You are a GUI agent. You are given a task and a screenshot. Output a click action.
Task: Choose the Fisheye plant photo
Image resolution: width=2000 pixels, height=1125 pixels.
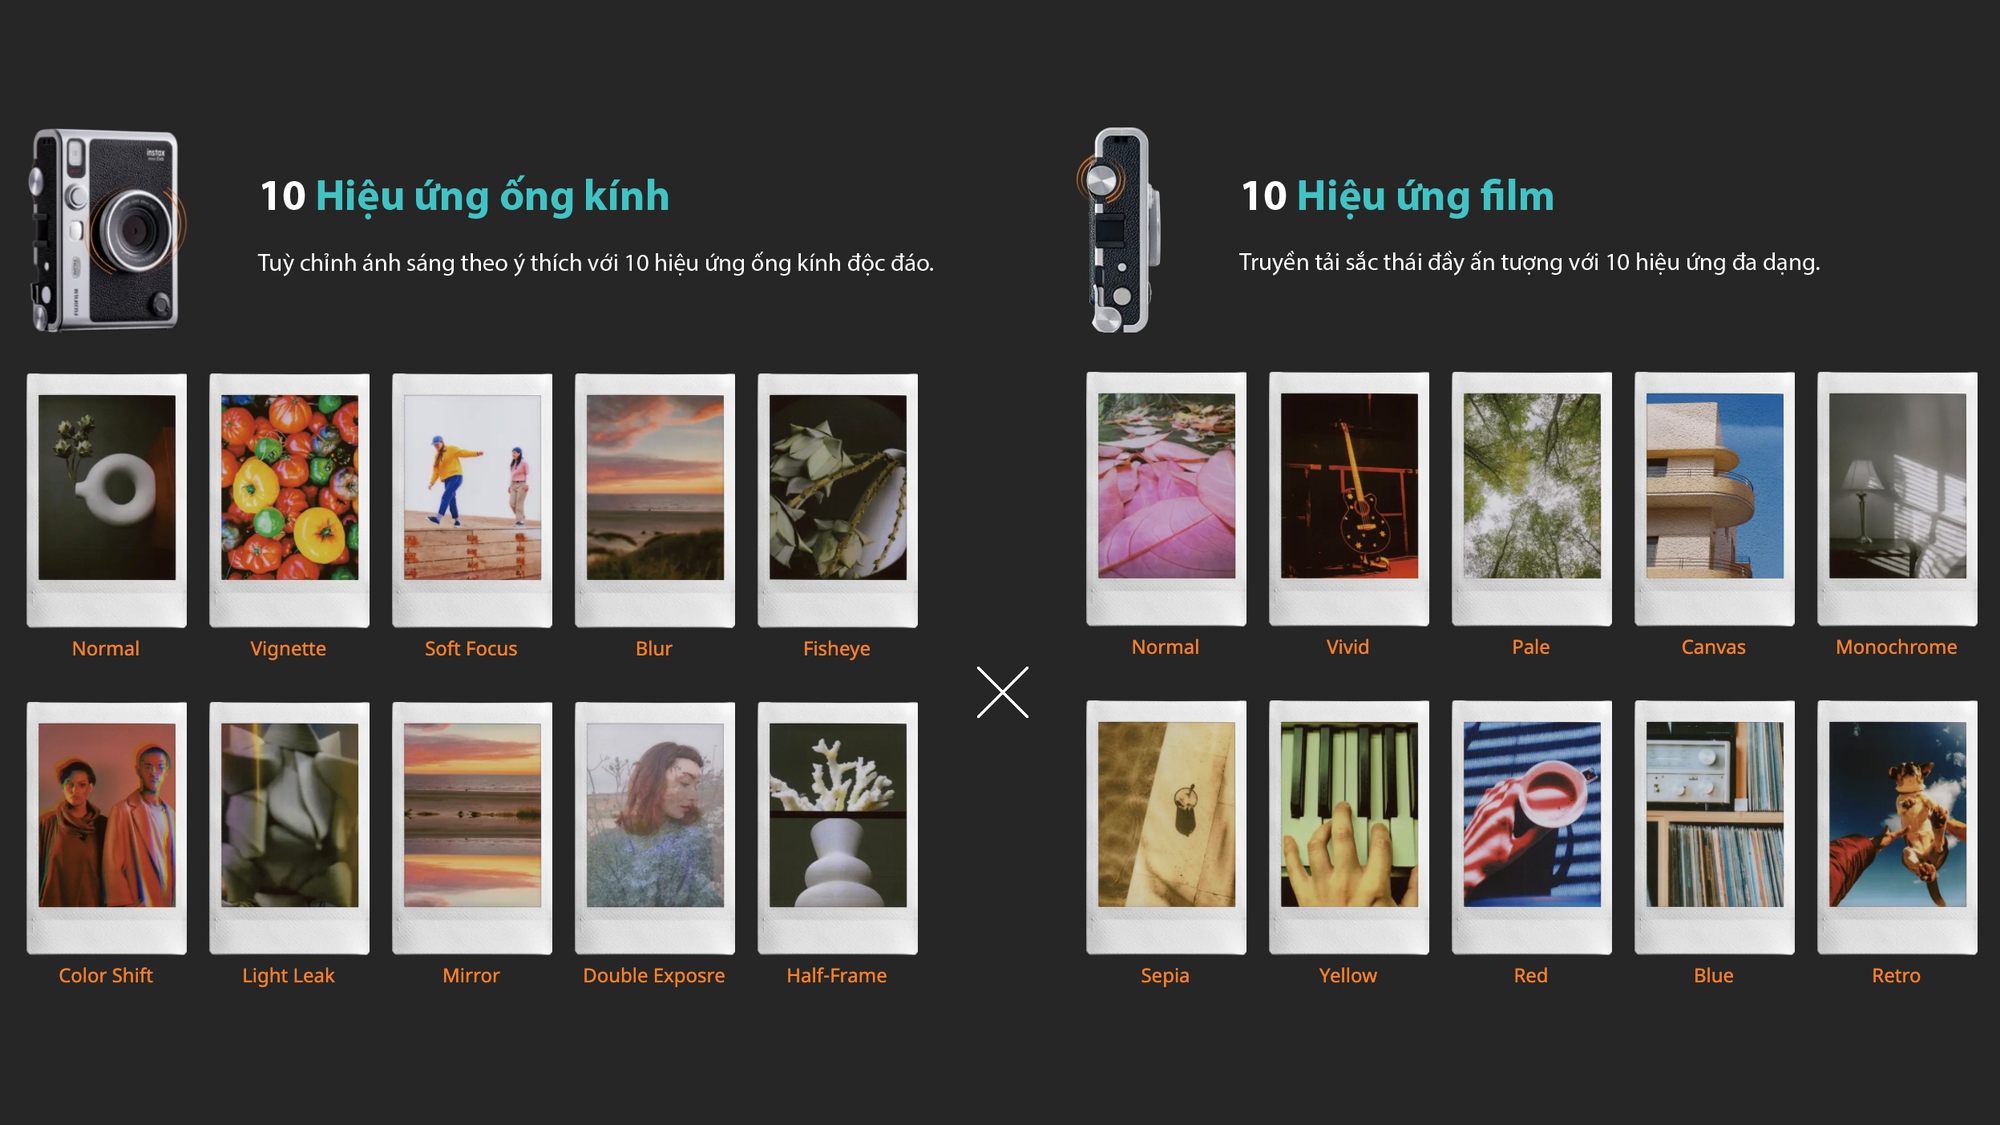coord(838,500)
